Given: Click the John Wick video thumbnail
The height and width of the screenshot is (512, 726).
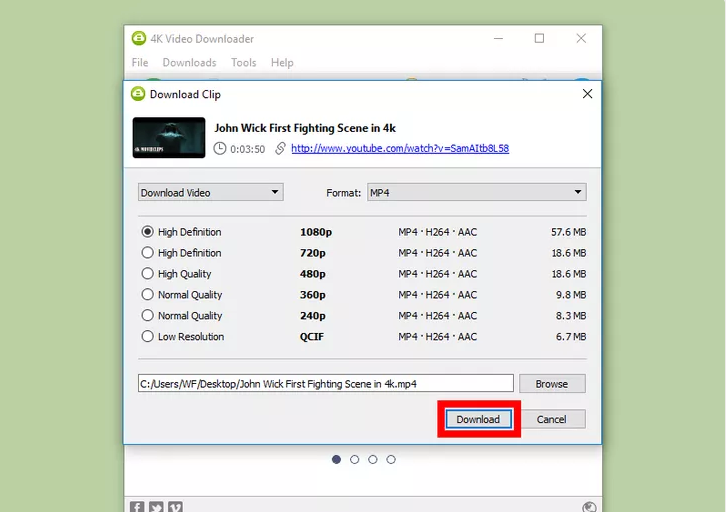Looking at the screenshot, I should [169, 137].
